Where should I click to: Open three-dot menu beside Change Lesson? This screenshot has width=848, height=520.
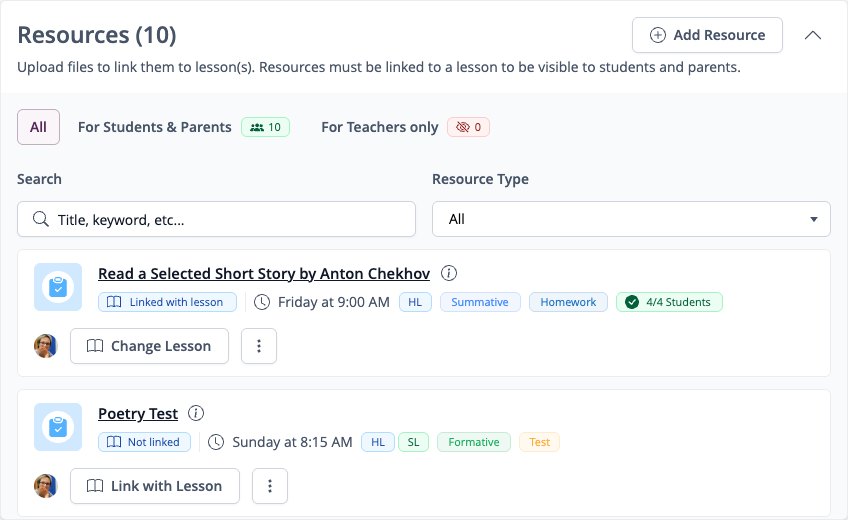coord(259,346)
